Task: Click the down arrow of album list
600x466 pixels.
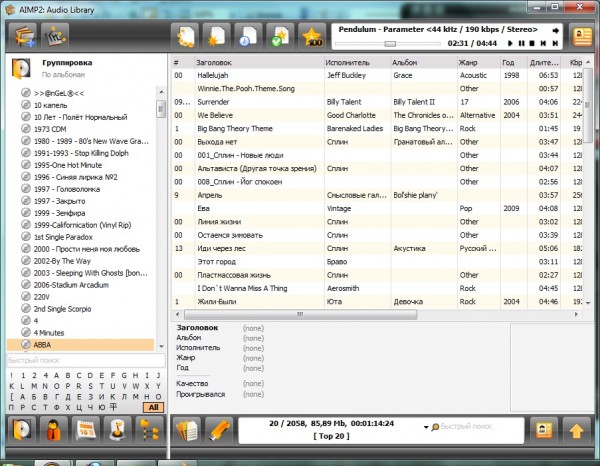Action: tap(161, 346)
